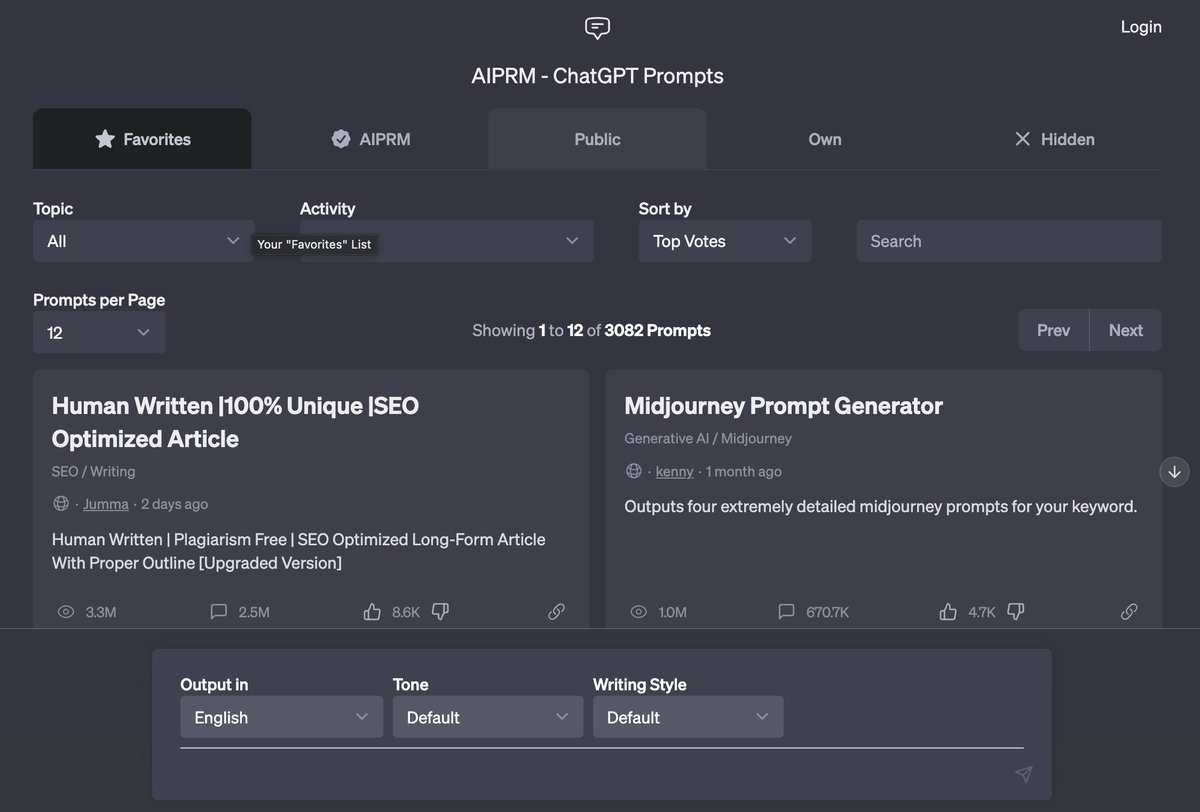Change Prompts per Page dropdown
The width and height of the screenshot is (1200, 812).
click(99, 332)
